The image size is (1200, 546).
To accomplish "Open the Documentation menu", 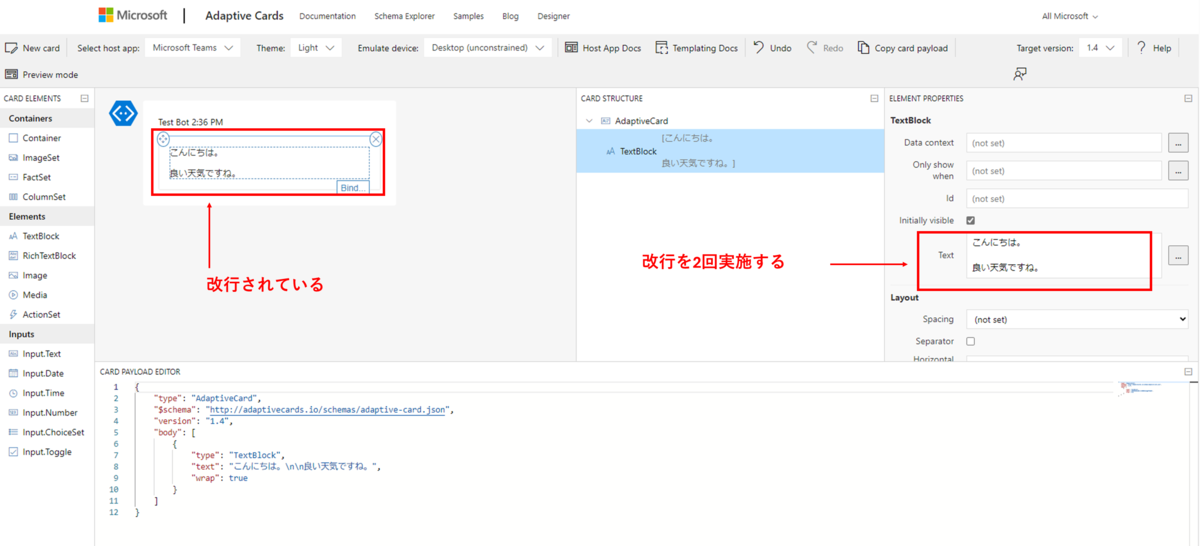I will (327, 16).
